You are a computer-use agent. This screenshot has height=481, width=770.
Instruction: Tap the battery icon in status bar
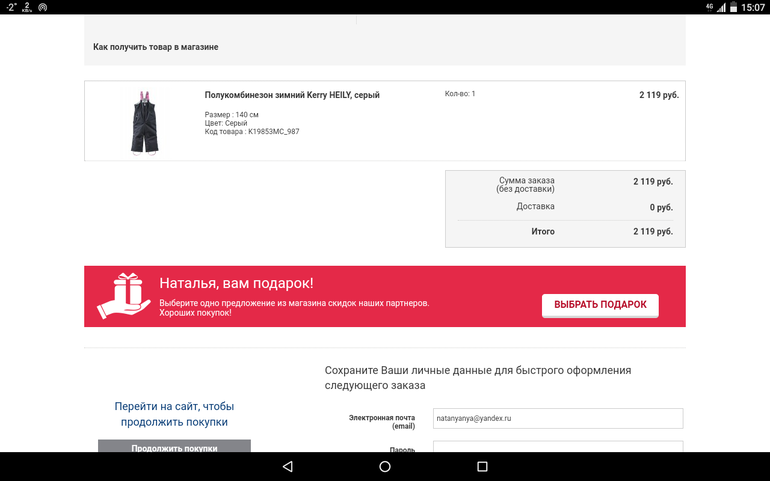pyautogui.click(x=733, y=7)
